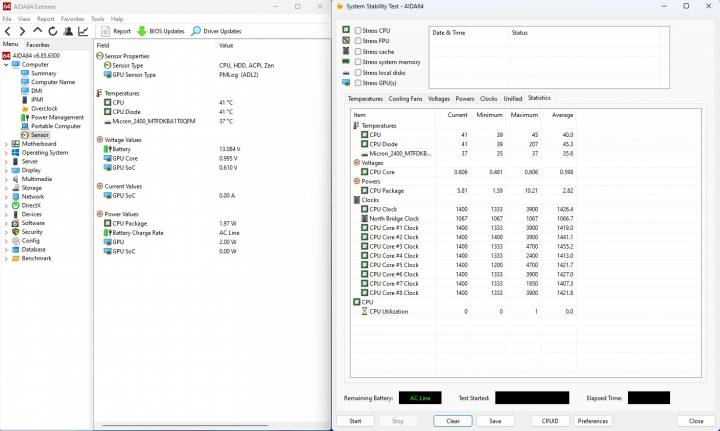
Task: Click the Maximum column header
Action: click(x=524, y=115)
